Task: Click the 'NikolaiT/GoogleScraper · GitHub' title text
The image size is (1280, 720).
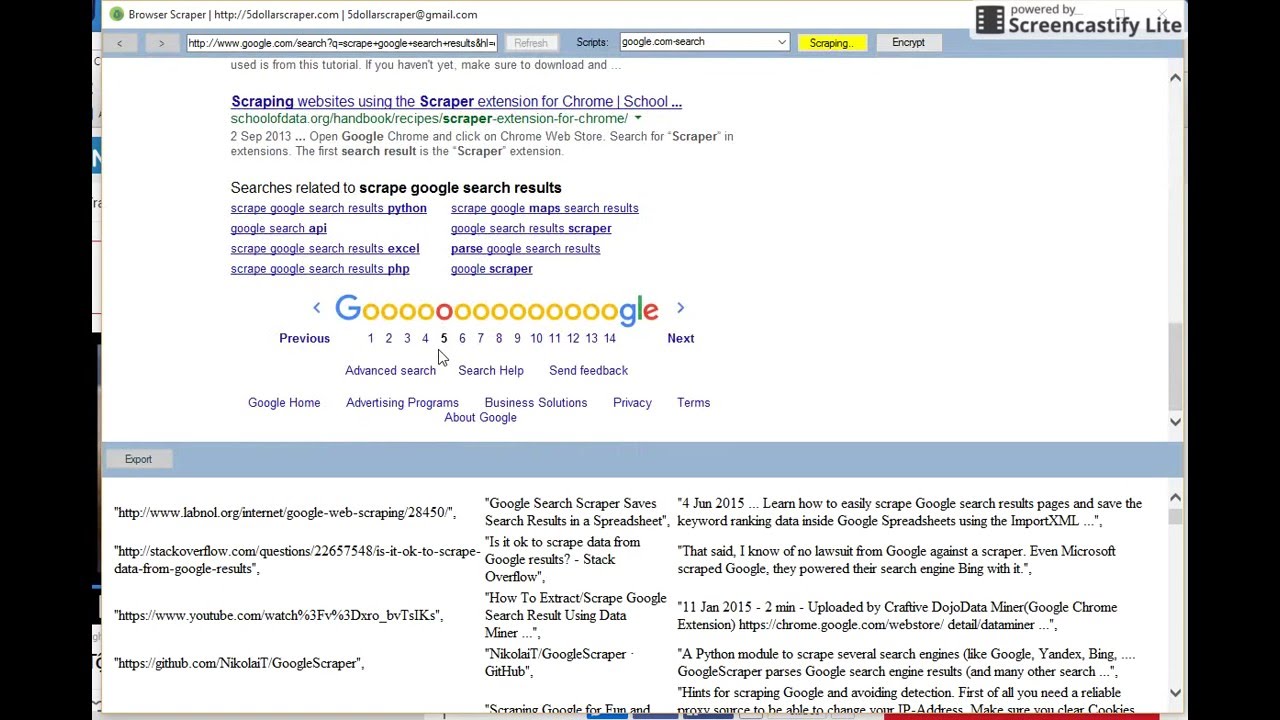Action: pyautogui.click(x=560, y=663)
